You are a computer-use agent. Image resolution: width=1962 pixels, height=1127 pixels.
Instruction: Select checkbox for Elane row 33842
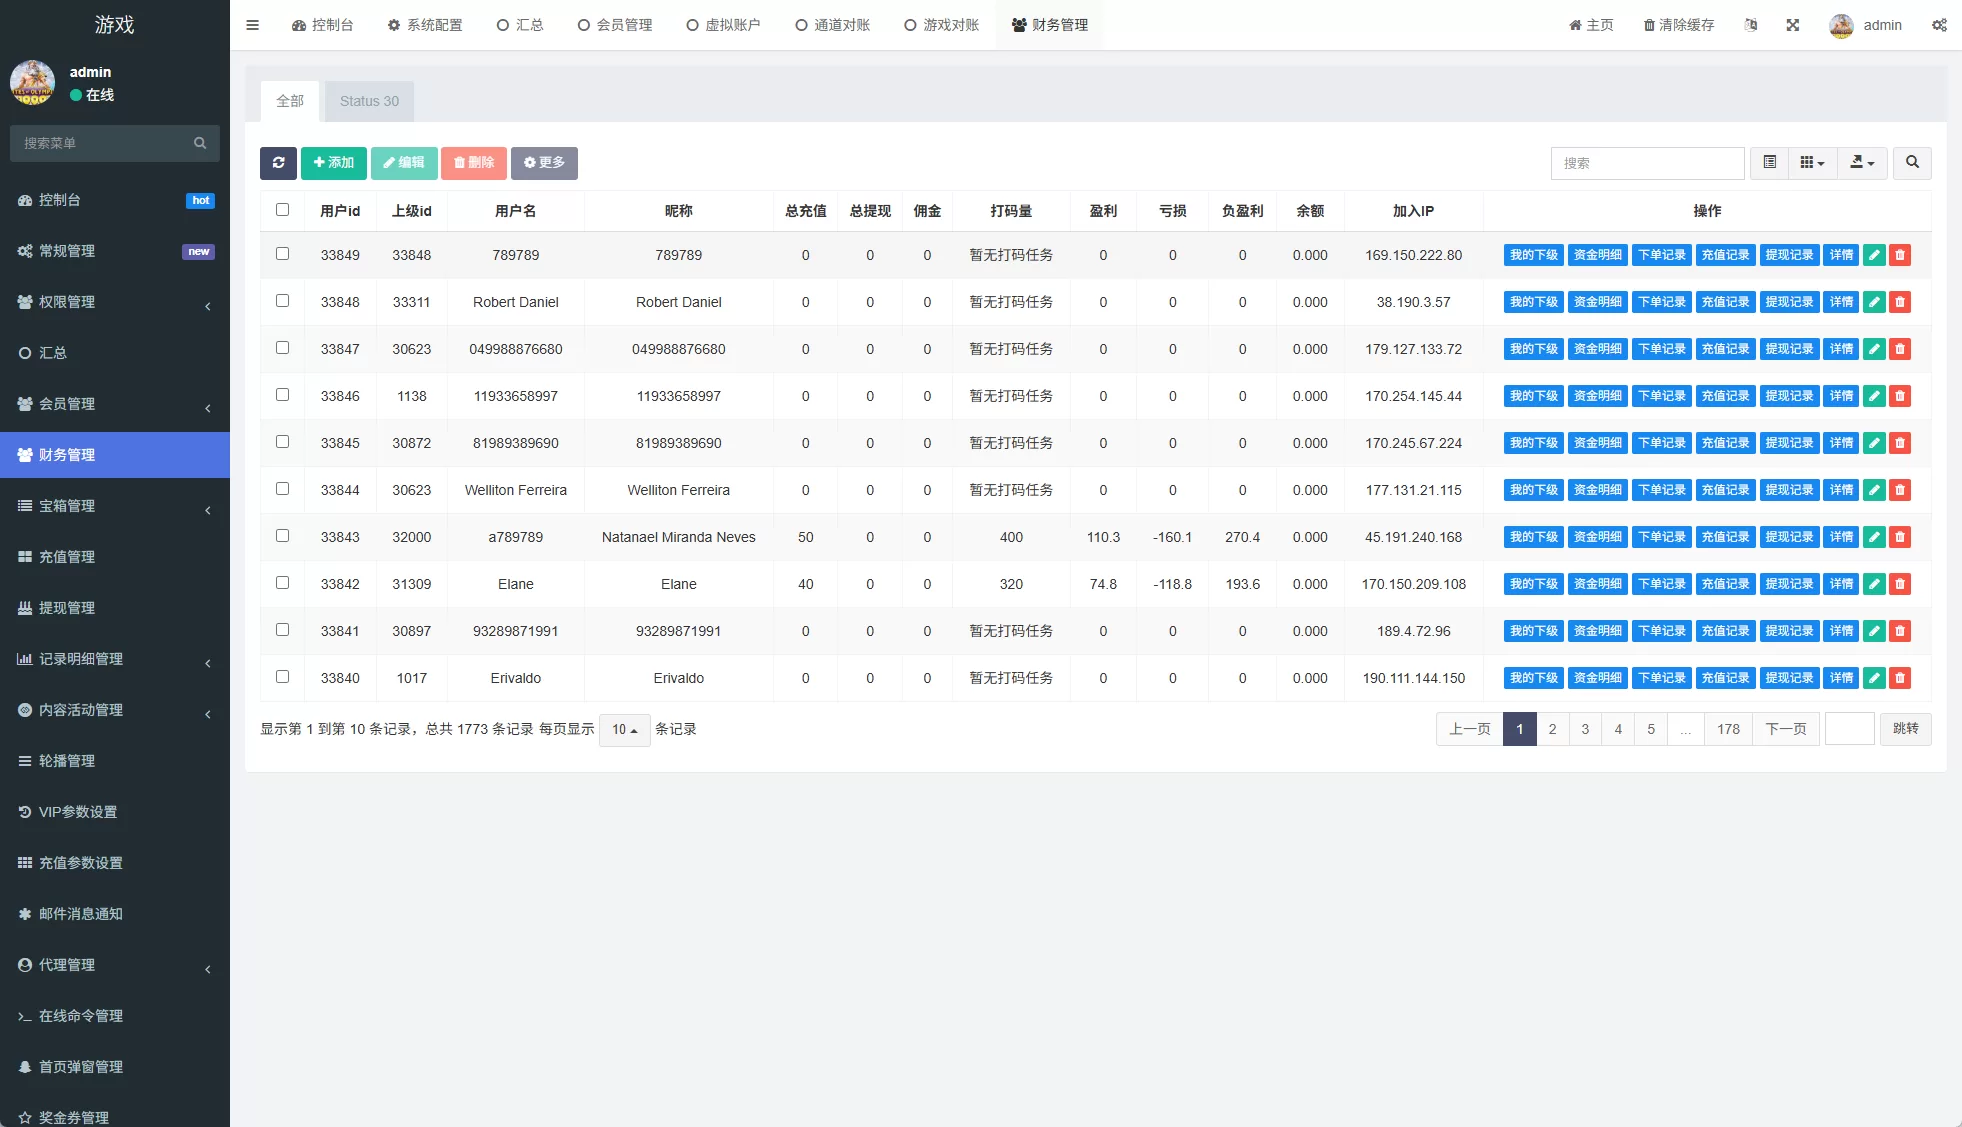(x=282, y=583)
